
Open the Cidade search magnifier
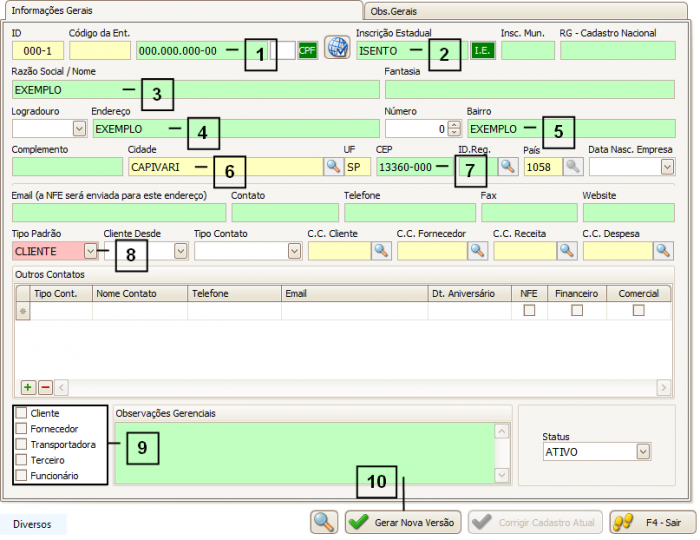(x=333, y=167)
